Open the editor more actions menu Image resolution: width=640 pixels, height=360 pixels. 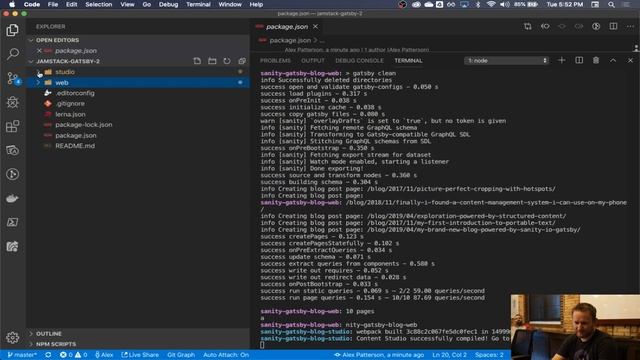click(x=630, y=27)
